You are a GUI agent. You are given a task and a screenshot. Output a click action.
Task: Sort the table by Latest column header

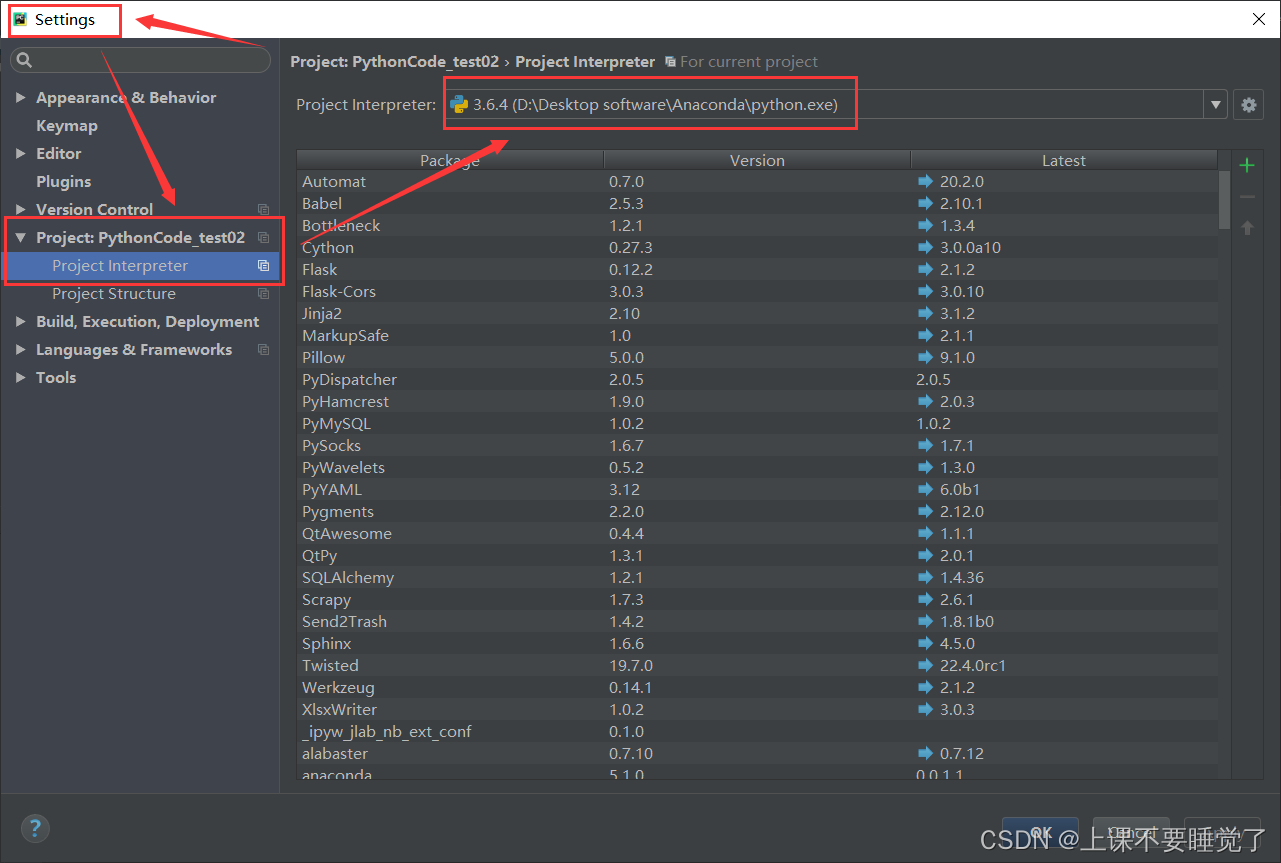[x=1064, y=160]
